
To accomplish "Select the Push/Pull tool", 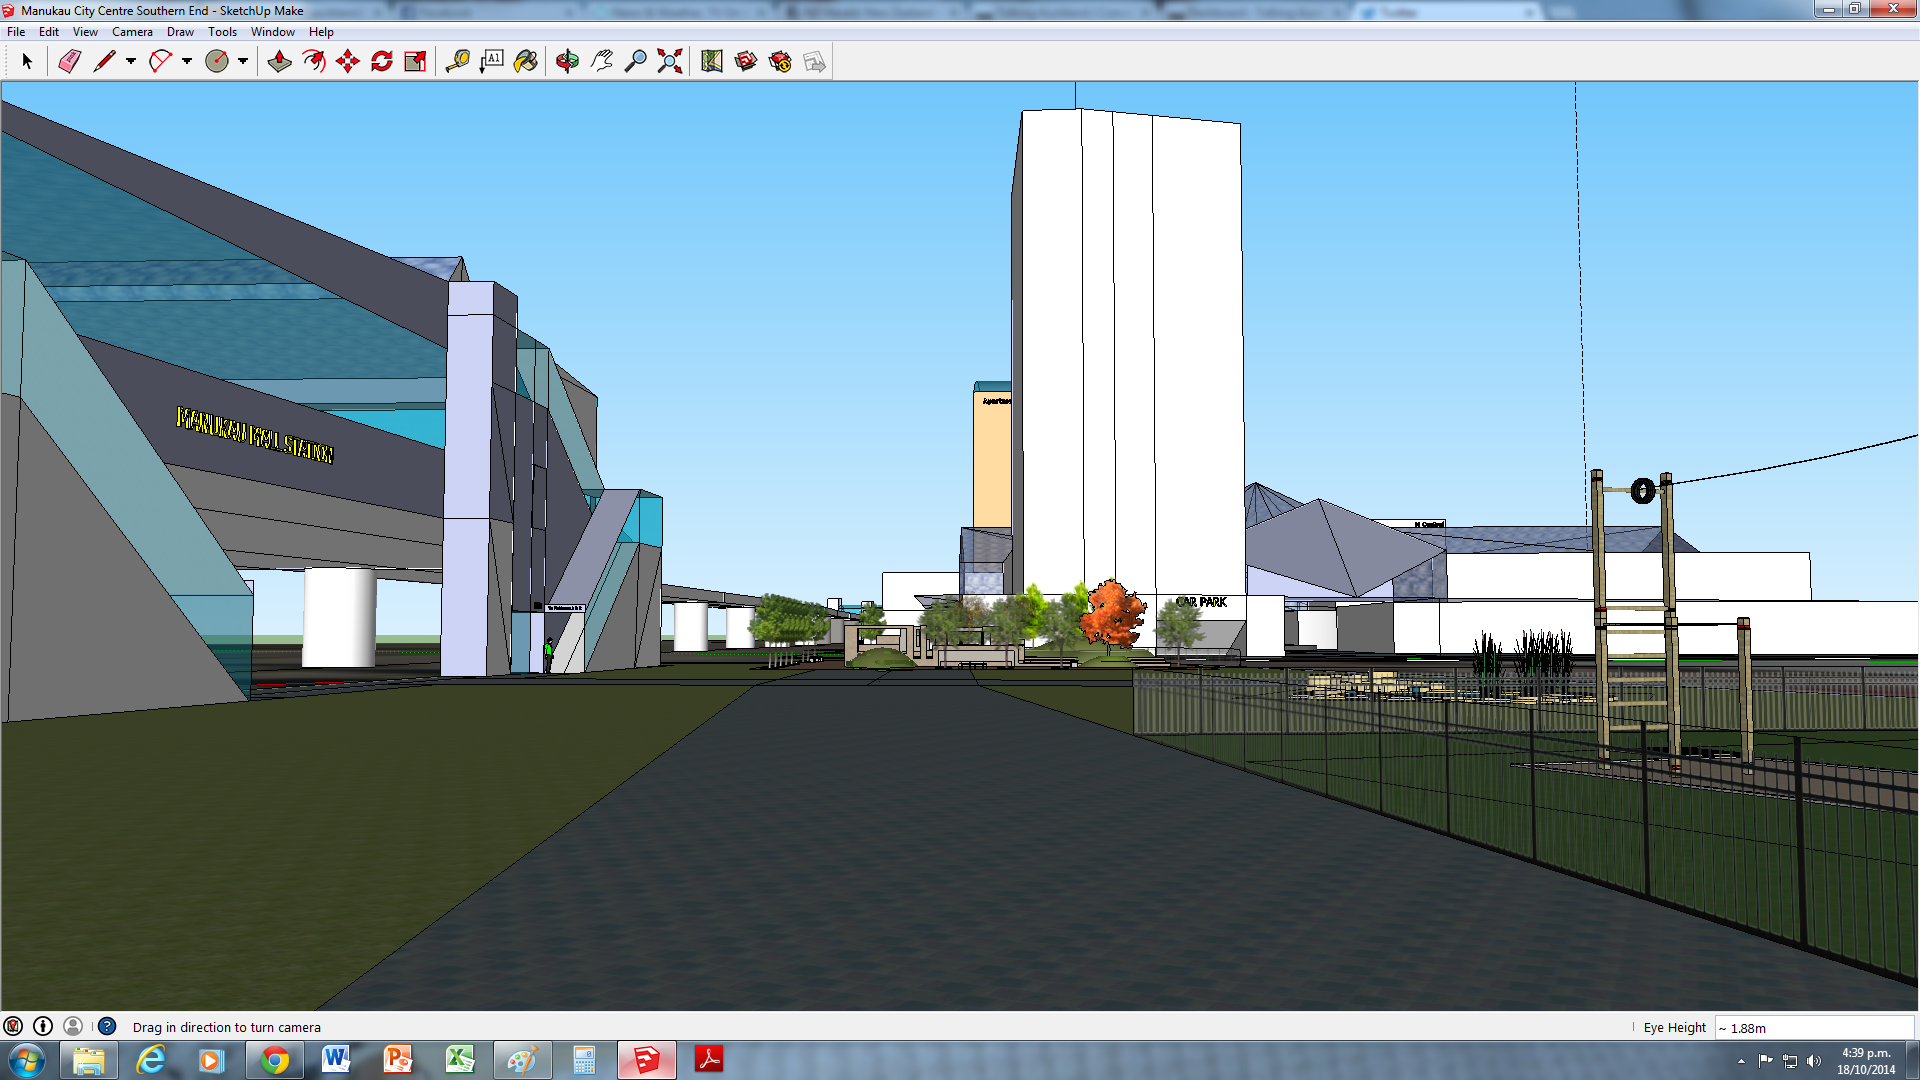I will coord(280,62).
